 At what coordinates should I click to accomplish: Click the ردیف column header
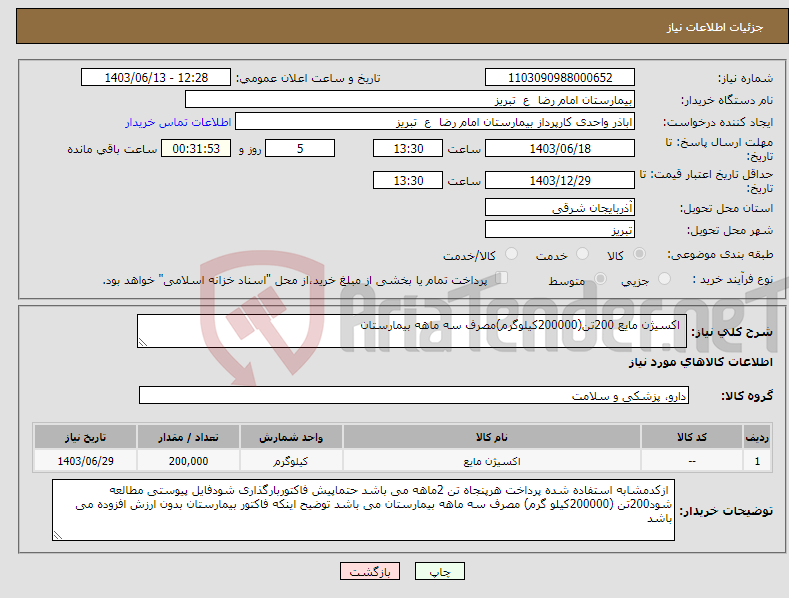tap(757, 437)
